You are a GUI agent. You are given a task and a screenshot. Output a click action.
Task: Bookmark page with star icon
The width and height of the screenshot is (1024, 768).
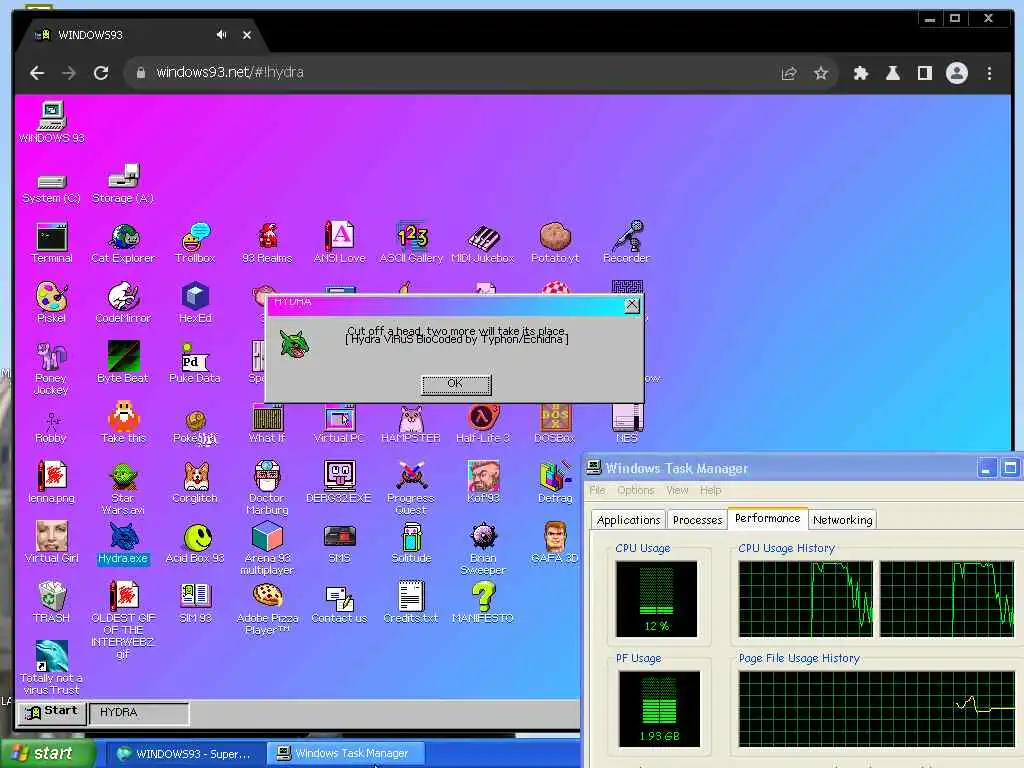point(820,73)
